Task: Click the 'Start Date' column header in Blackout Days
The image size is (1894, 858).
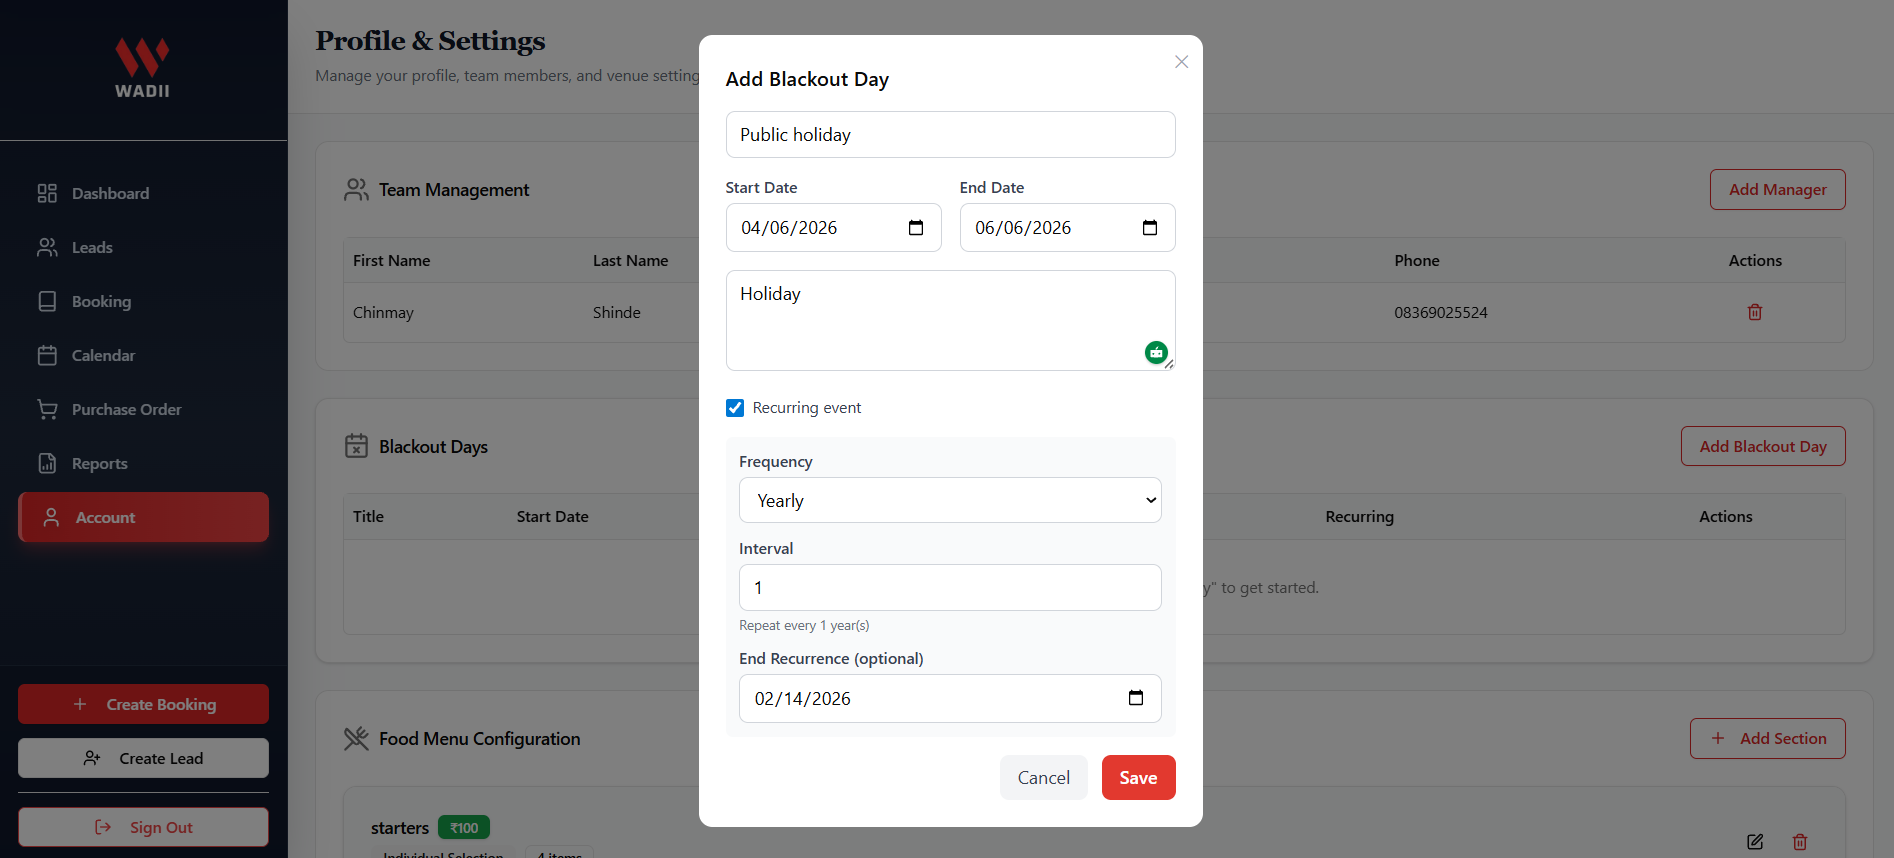Action: [x=552, y=516]
